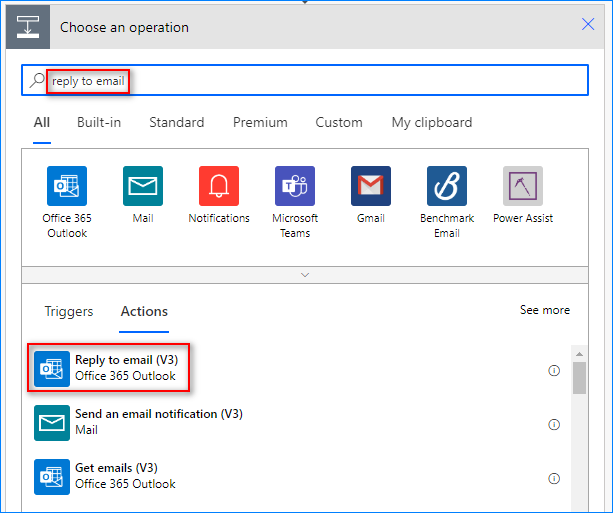Choose the Benchmark Email connector icon
The image size is (613, 513).
pyautogui.click(x=447, y=186)
